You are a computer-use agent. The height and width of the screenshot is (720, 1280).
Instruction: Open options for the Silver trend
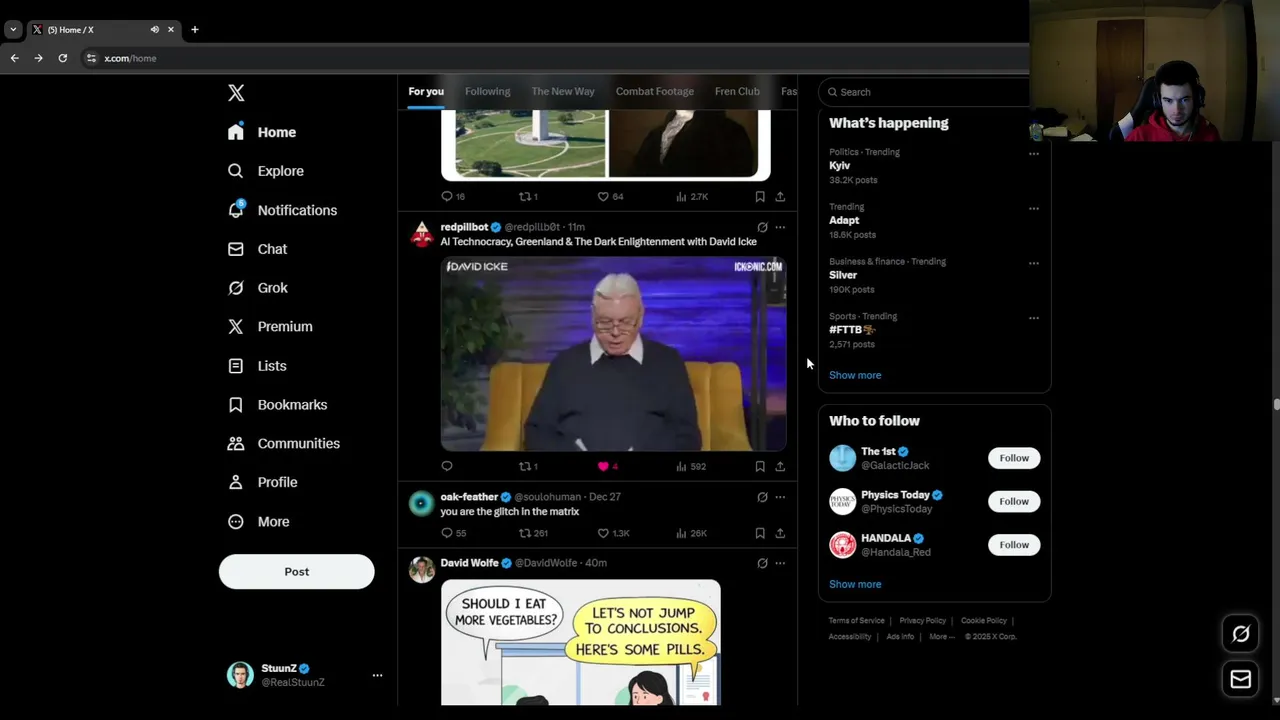(x=1034, y=264)
